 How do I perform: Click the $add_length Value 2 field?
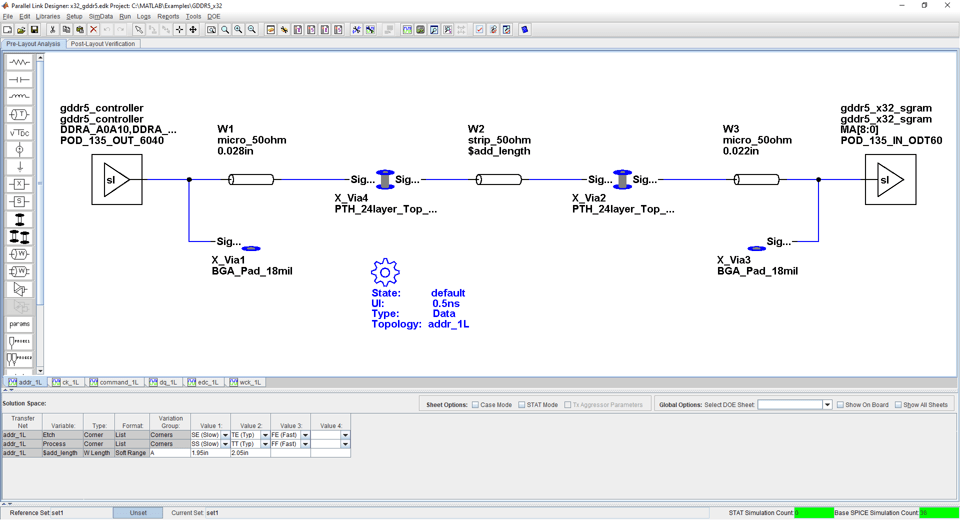250,453
